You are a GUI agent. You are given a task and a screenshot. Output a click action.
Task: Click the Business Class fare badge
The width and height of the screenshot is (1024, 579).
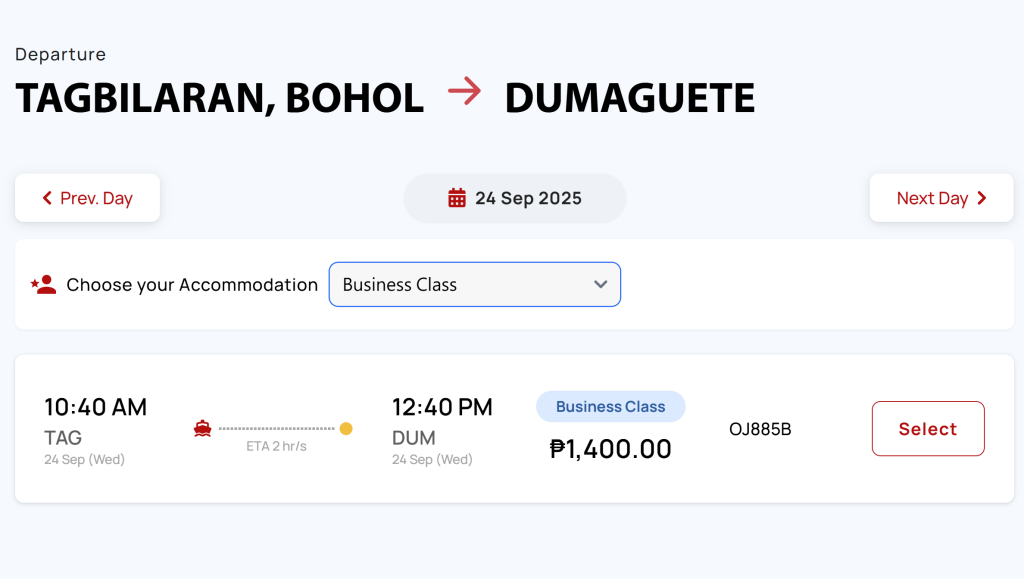pyautogui.click(x=611, y=407)
